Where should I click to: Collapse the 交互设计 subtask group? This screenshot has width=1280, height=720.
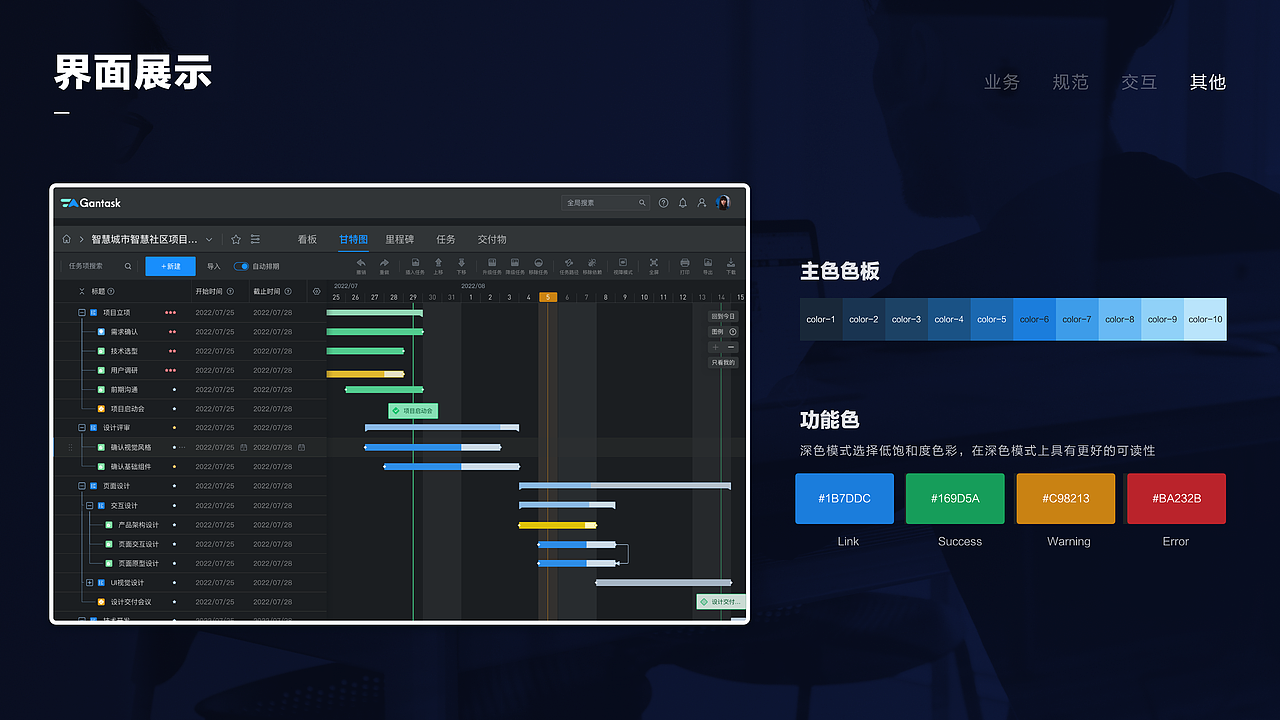[89, 505]
